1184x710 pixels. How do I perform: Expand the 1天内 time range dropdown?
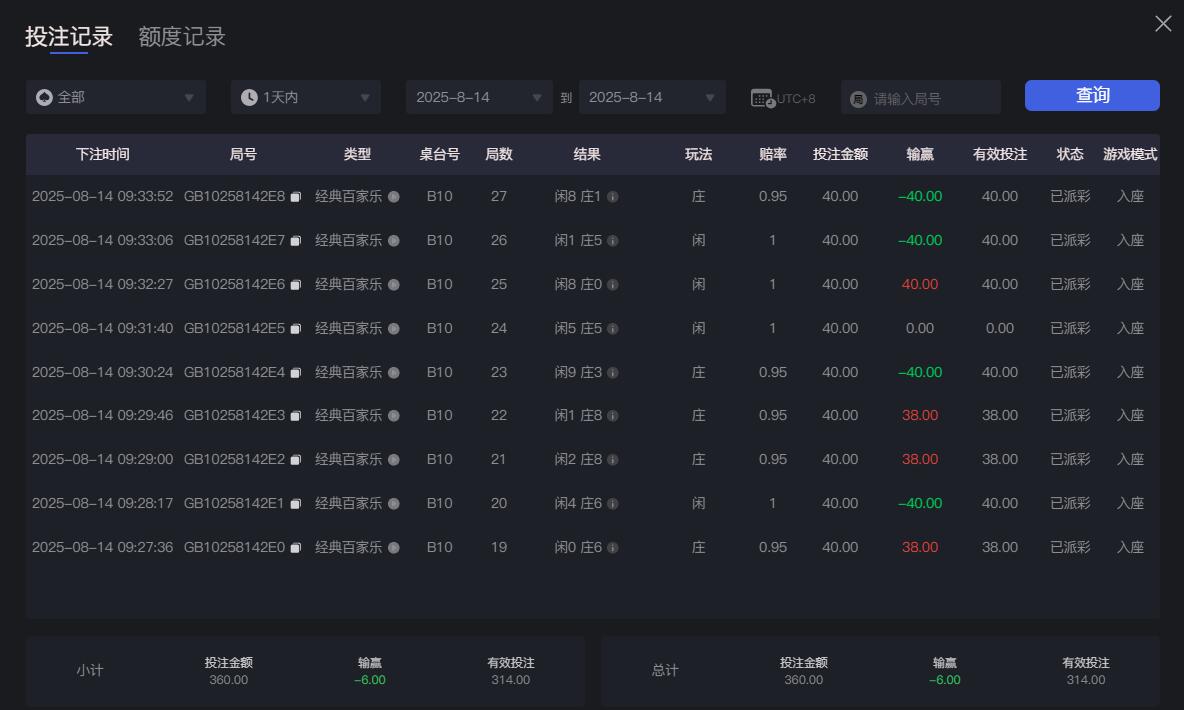[x=305, y=96]
